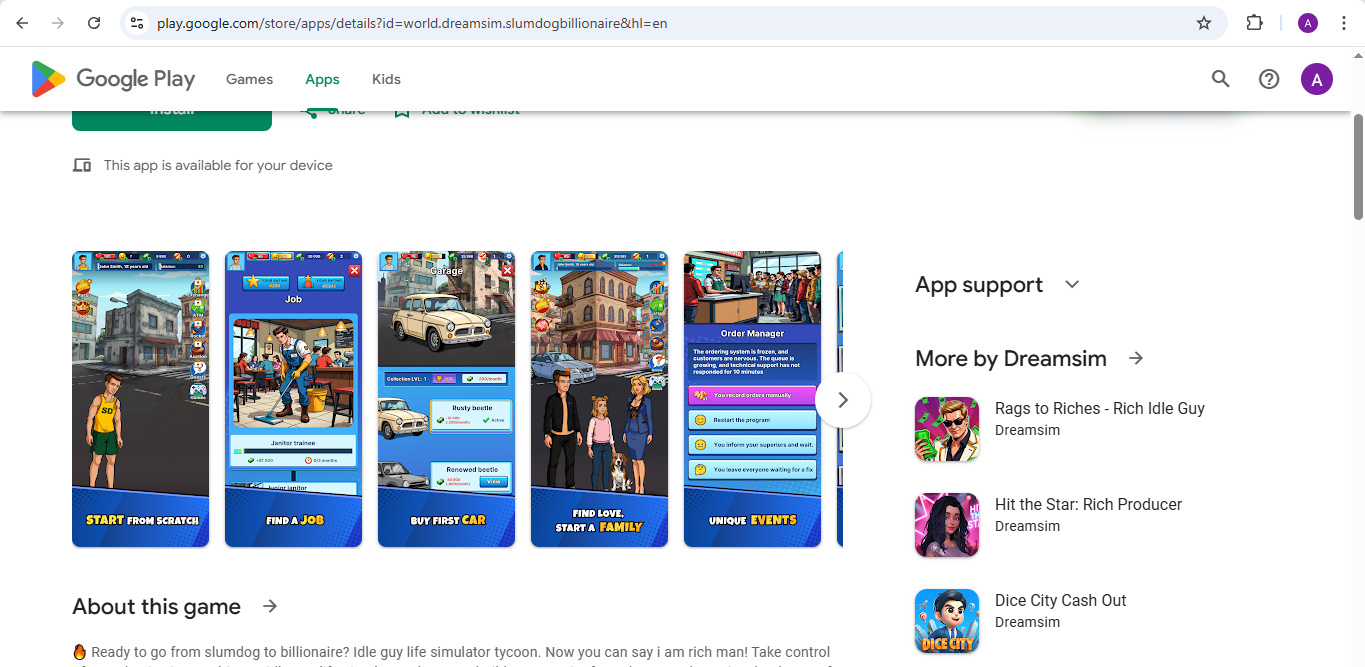The image size is (1365, 667).
Task: Open the Apps tab
Action: 322,79
